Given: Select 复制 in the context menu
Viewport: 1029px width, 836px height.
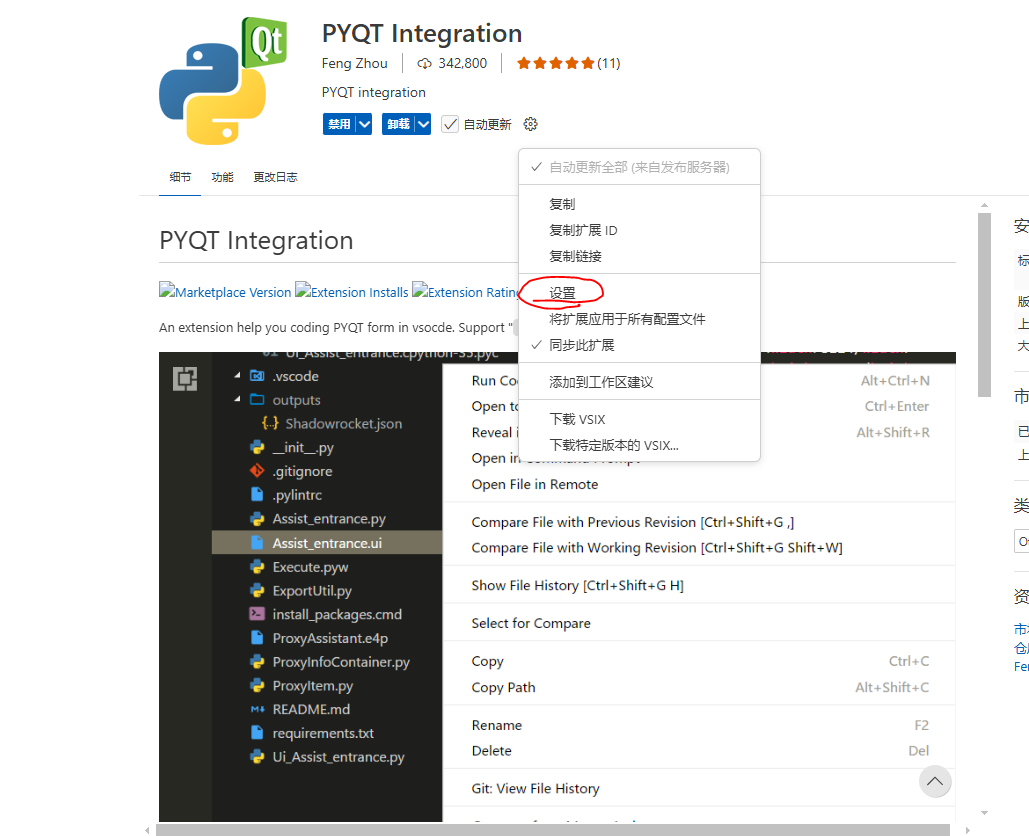Looking at the screenshot, I should (x=639, y=204).
